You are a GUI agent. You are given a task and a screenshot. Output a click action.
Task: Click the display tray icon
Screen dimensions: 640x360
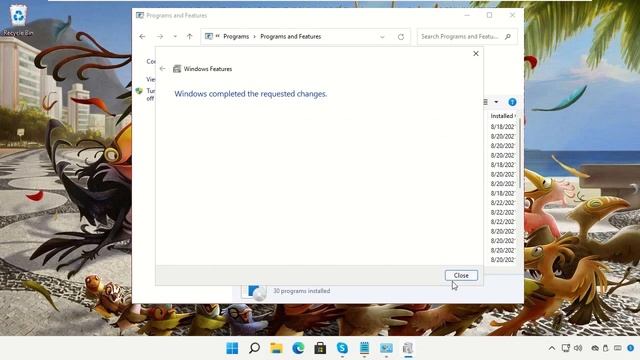(x=566, y=348)
